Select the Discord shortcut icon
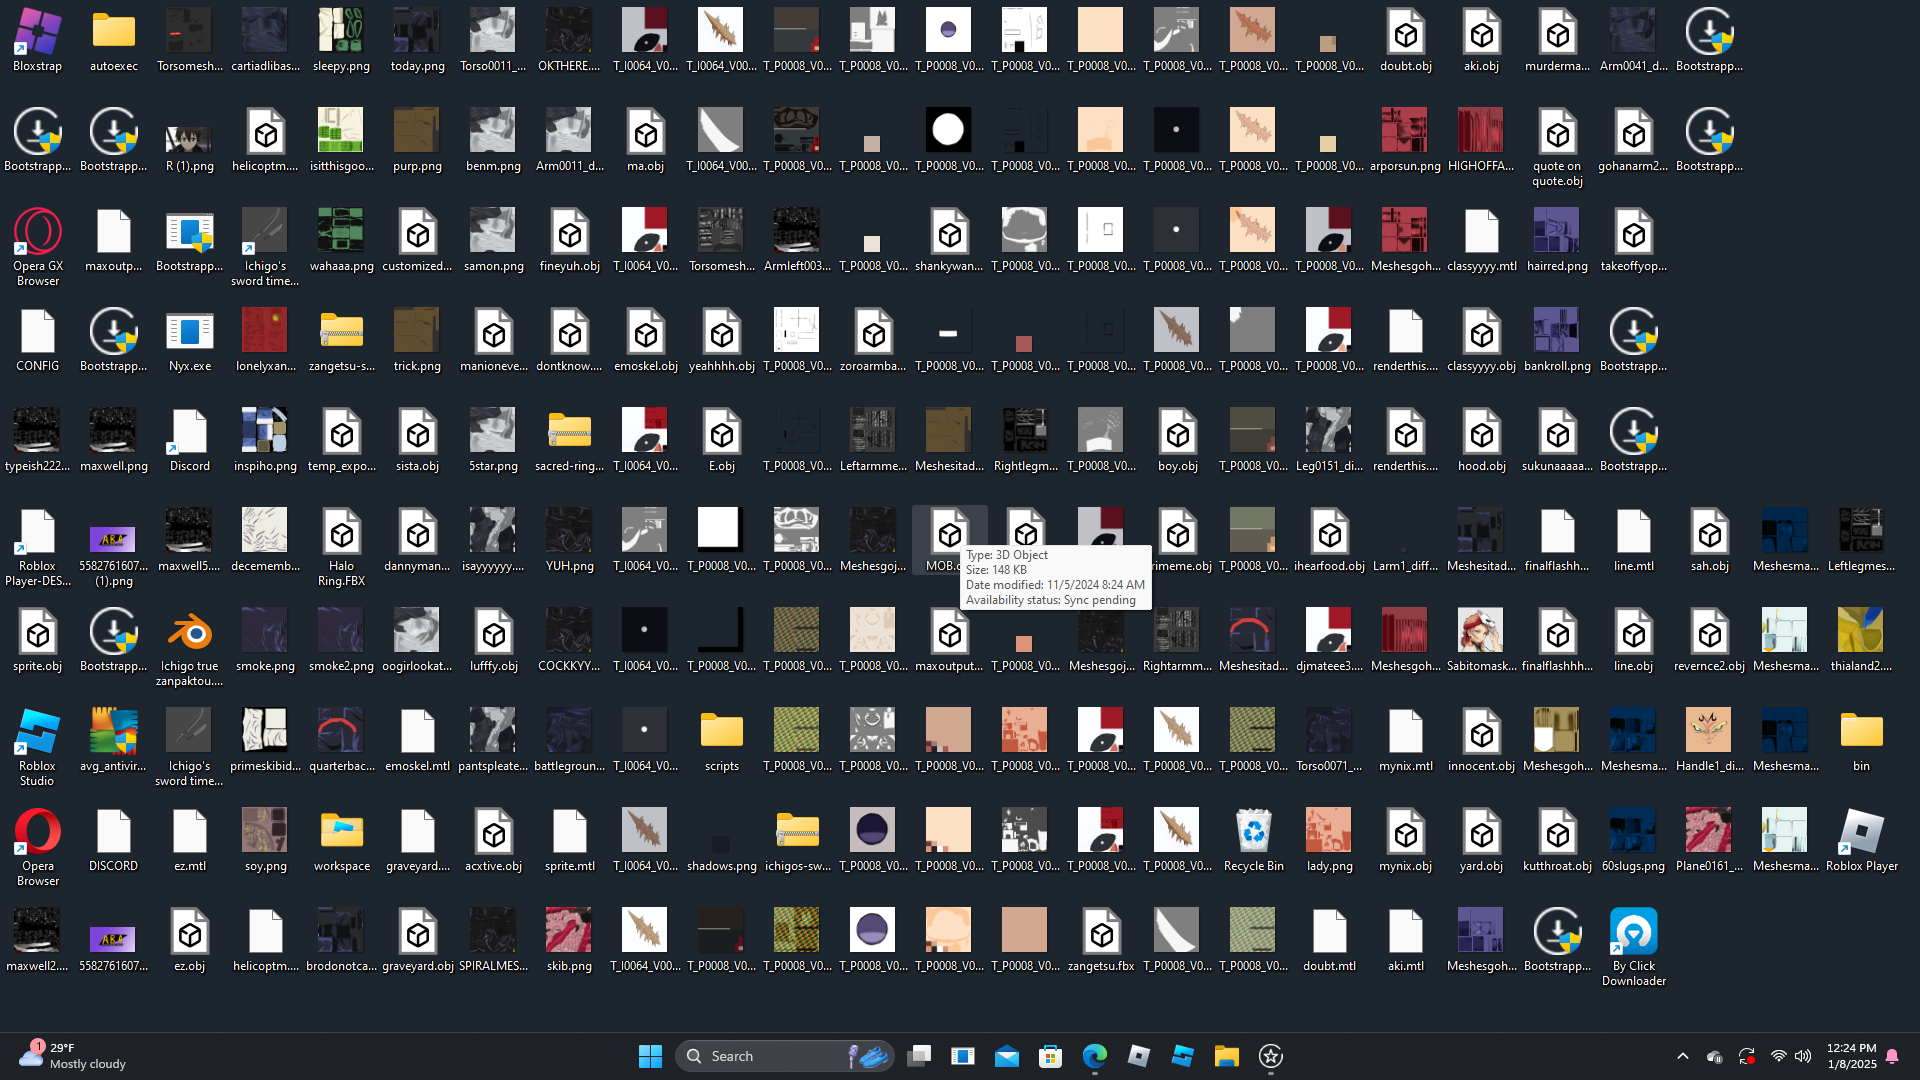The height and width of the screenshot is (1080, 1920). [189, 433]
